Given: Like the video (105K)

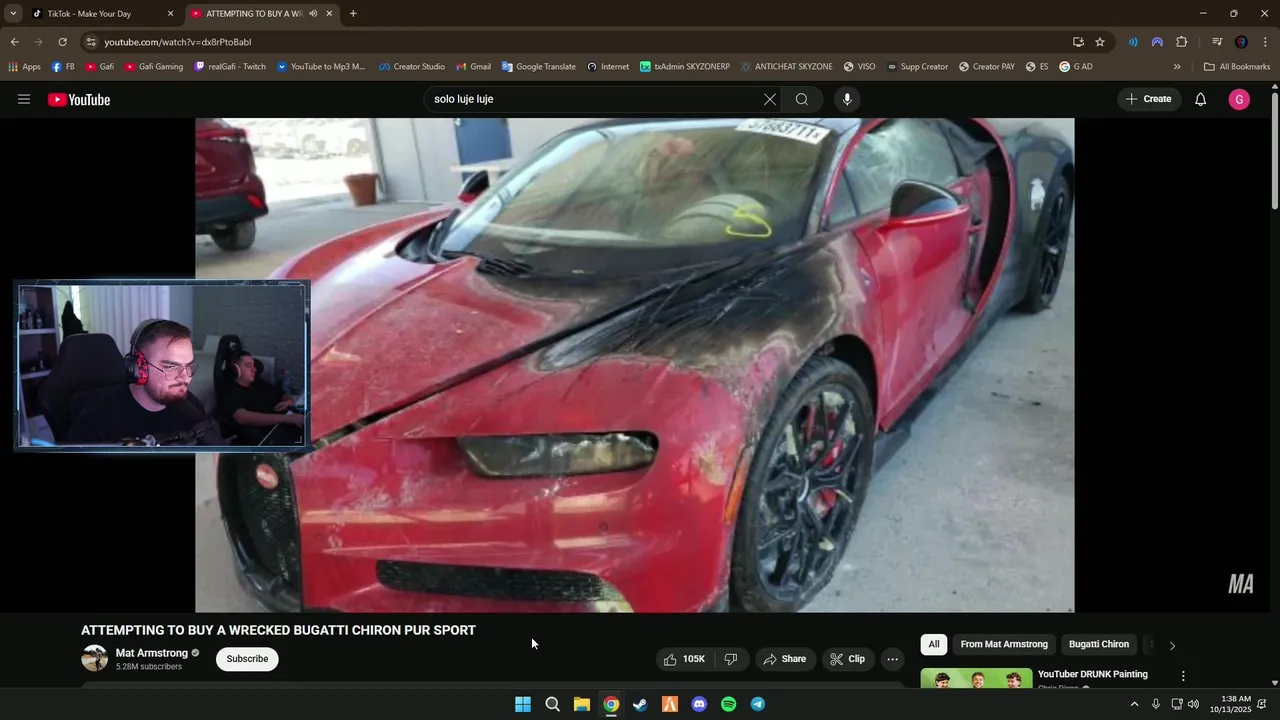Looking at the screenshot, I should (684, 659).
